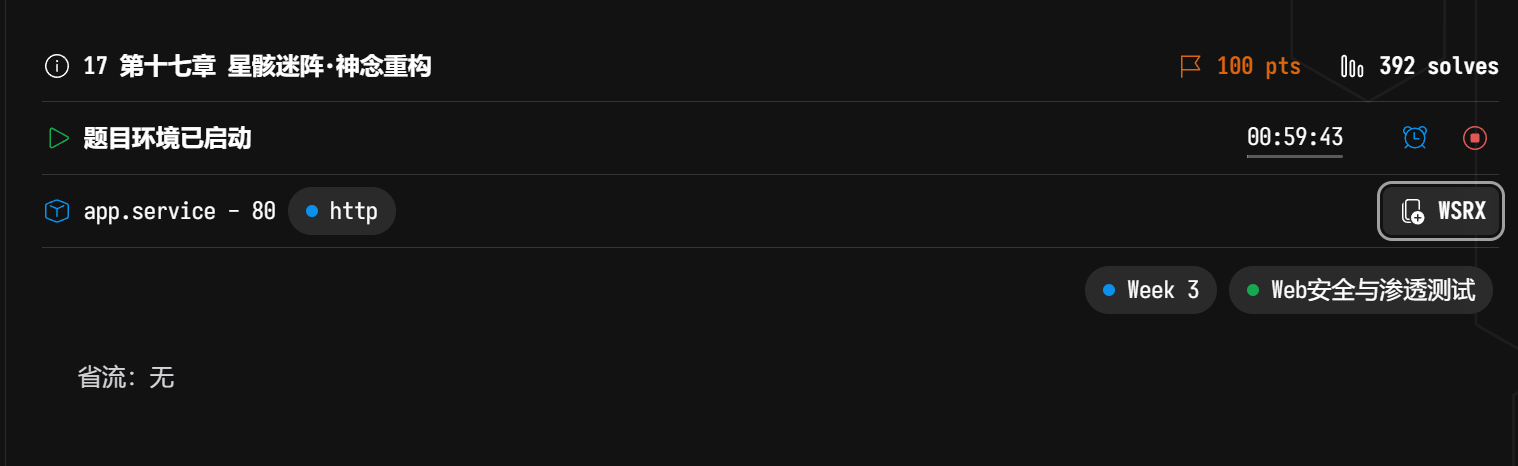This screenshot has height=466, width=1518.
Task: Click the 00:59:43 countdown timer
Action: point(1295,137)
